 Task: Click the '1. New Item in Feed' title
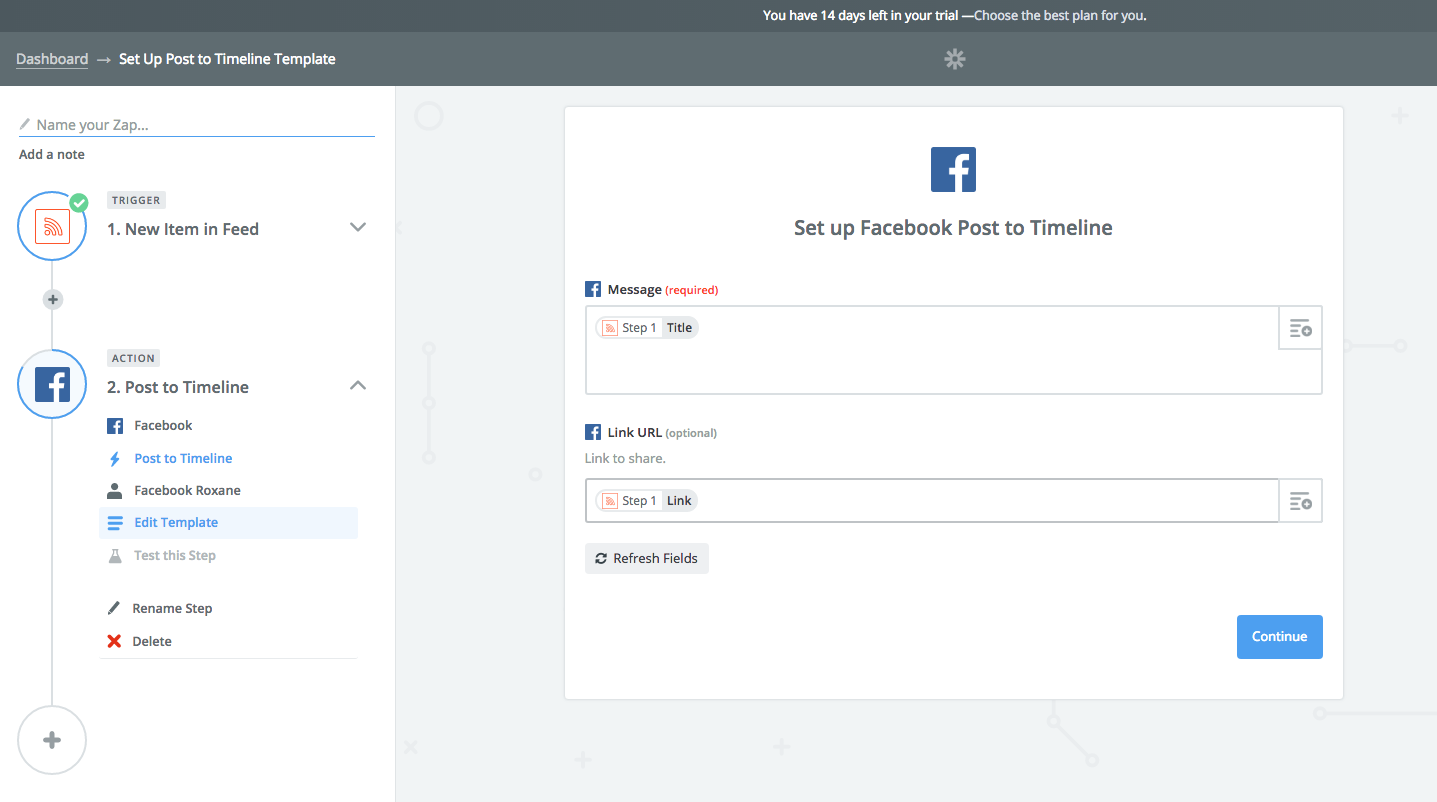click(x=183, y=229)
